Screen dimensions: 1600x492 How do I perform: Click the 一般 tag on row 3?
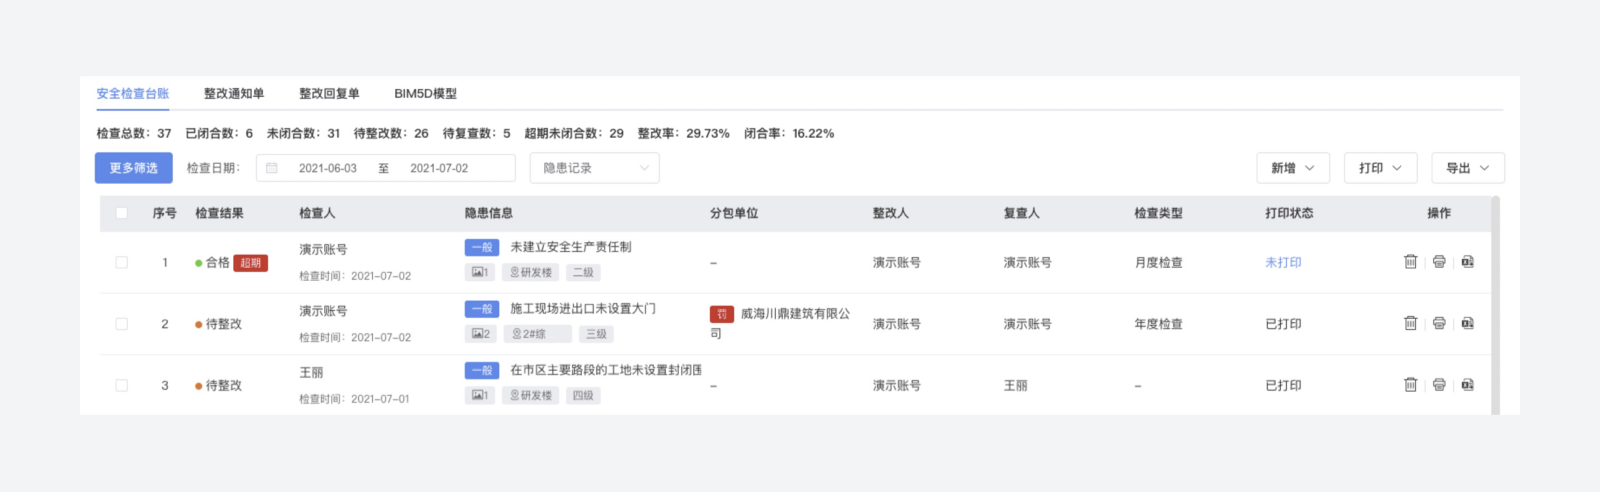pyautogui.click(x=482, y=370)
